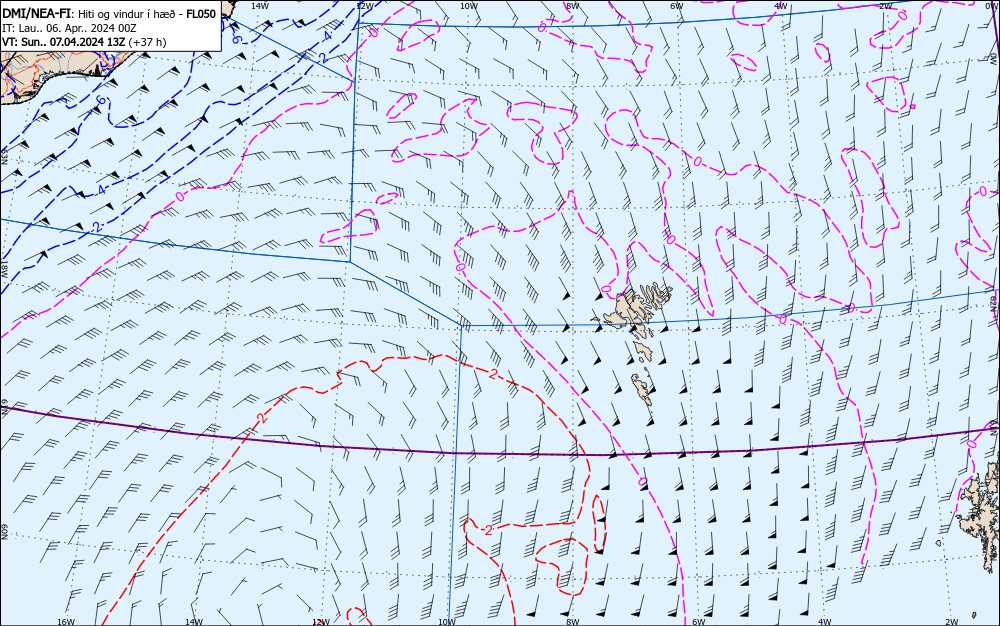Image resolution: width=1000 pixels, height=626 pixels.
Task: Click the "60N" latitude label
Action: click(4, 531)
